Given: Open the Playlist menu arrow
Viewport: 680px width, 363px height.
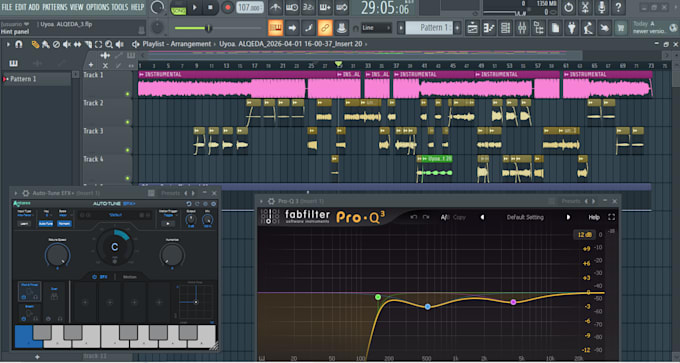Looking at the screenshot, I should tap(8, 44).
